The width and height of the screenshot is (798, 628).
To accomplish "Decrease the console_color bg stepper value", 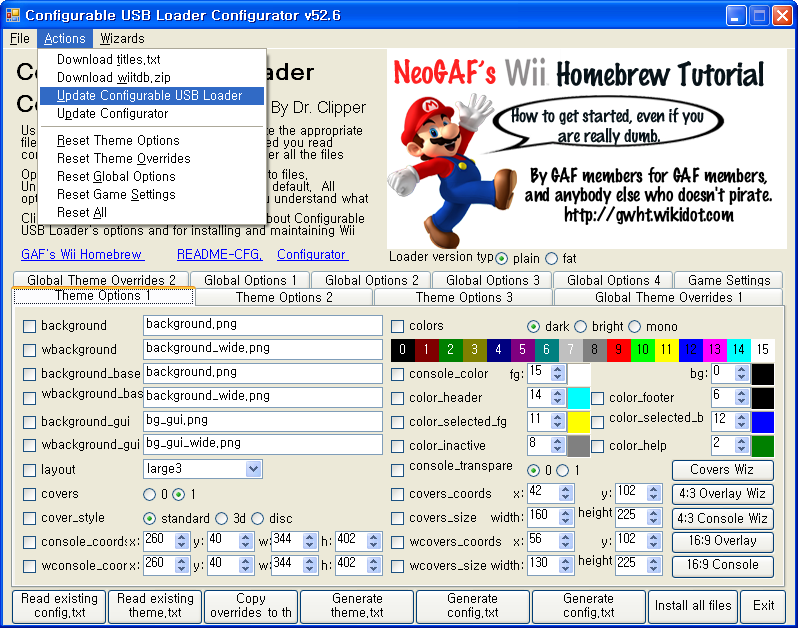I will pos(742,377).
